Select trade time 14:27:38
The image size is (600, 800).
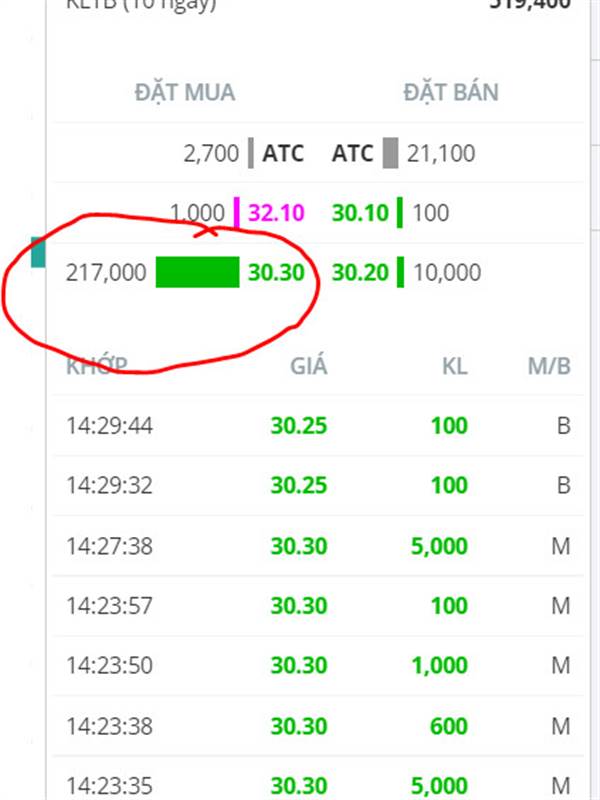tap(109, 546)
